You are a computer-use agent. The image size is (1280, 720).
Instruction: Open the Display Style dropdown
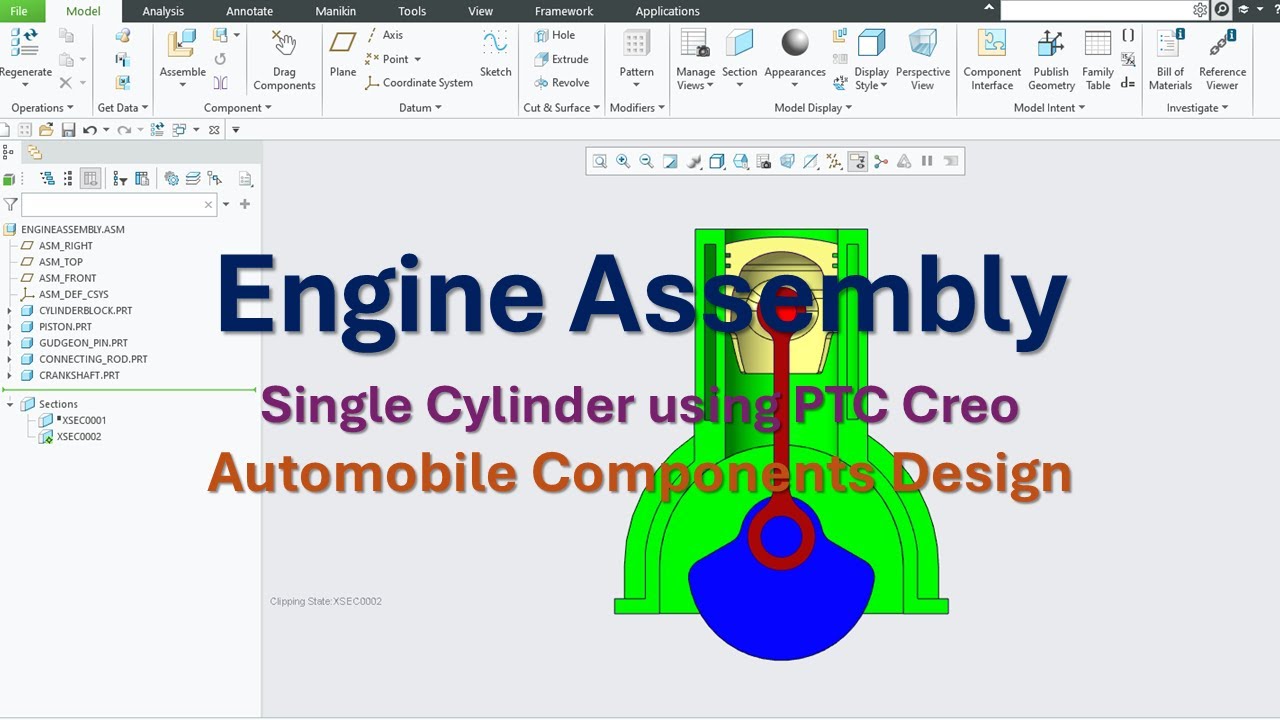coord(885,86)
